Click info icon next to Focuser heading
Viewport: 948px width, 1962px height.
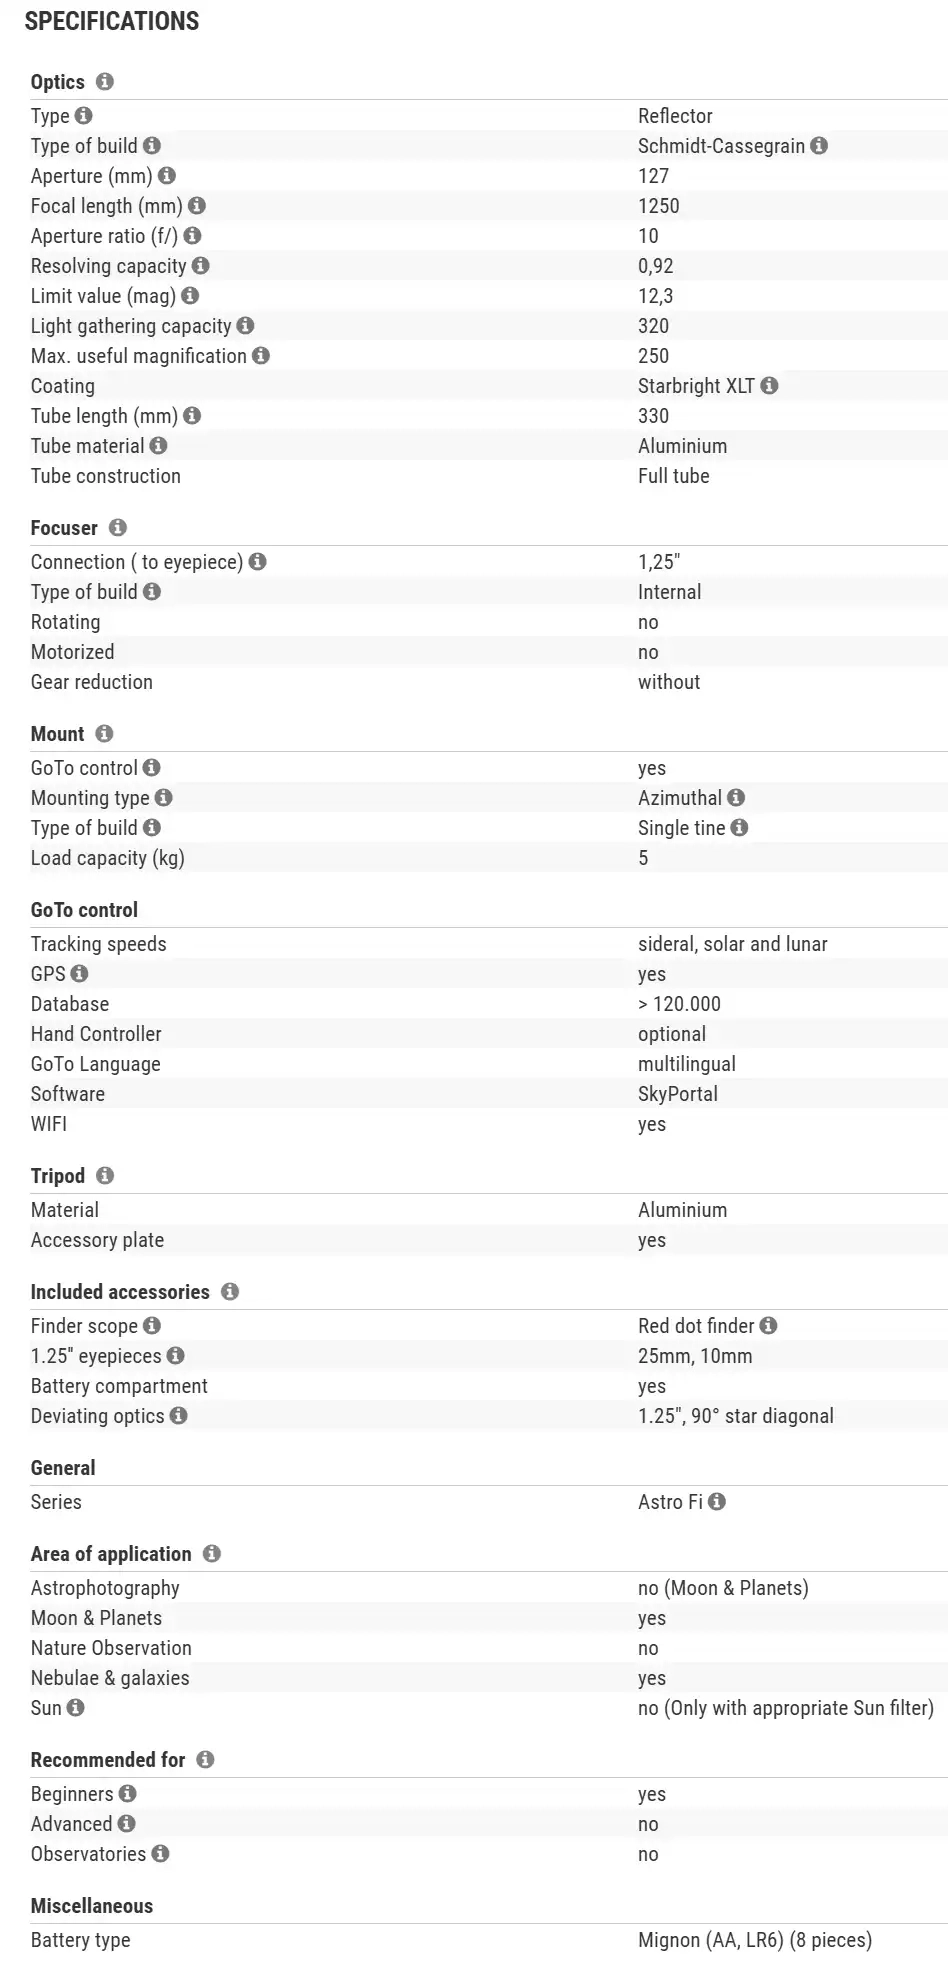tap(118, 528)
